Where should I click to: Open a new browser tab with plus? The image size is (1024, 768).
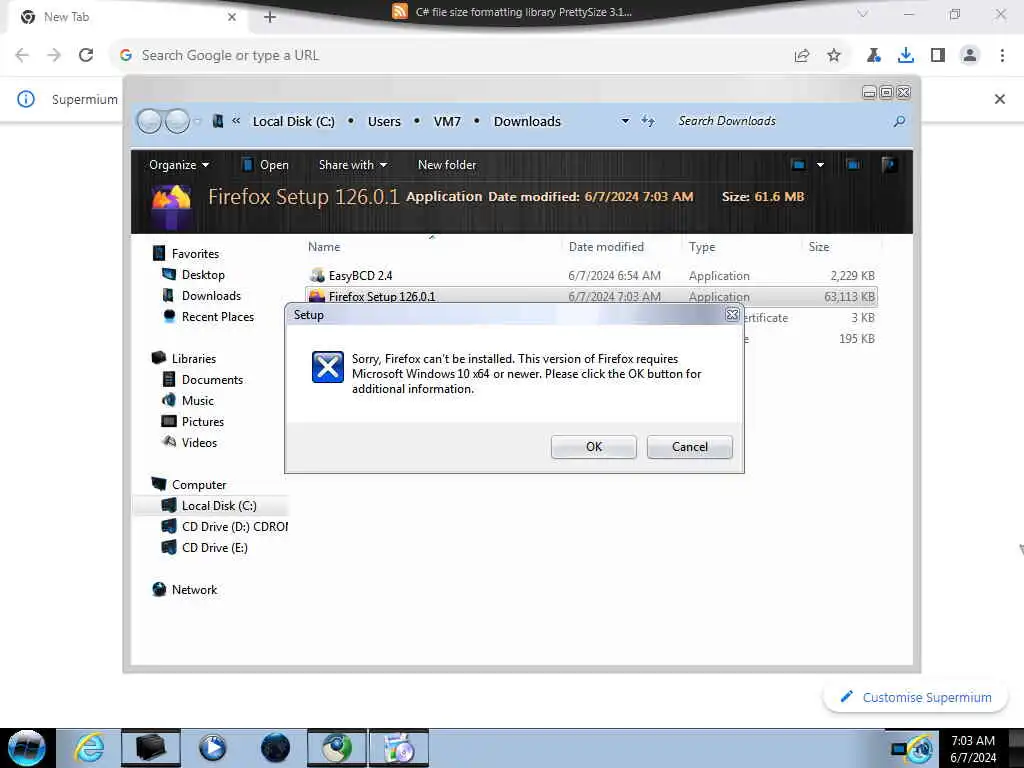[270, 17]
